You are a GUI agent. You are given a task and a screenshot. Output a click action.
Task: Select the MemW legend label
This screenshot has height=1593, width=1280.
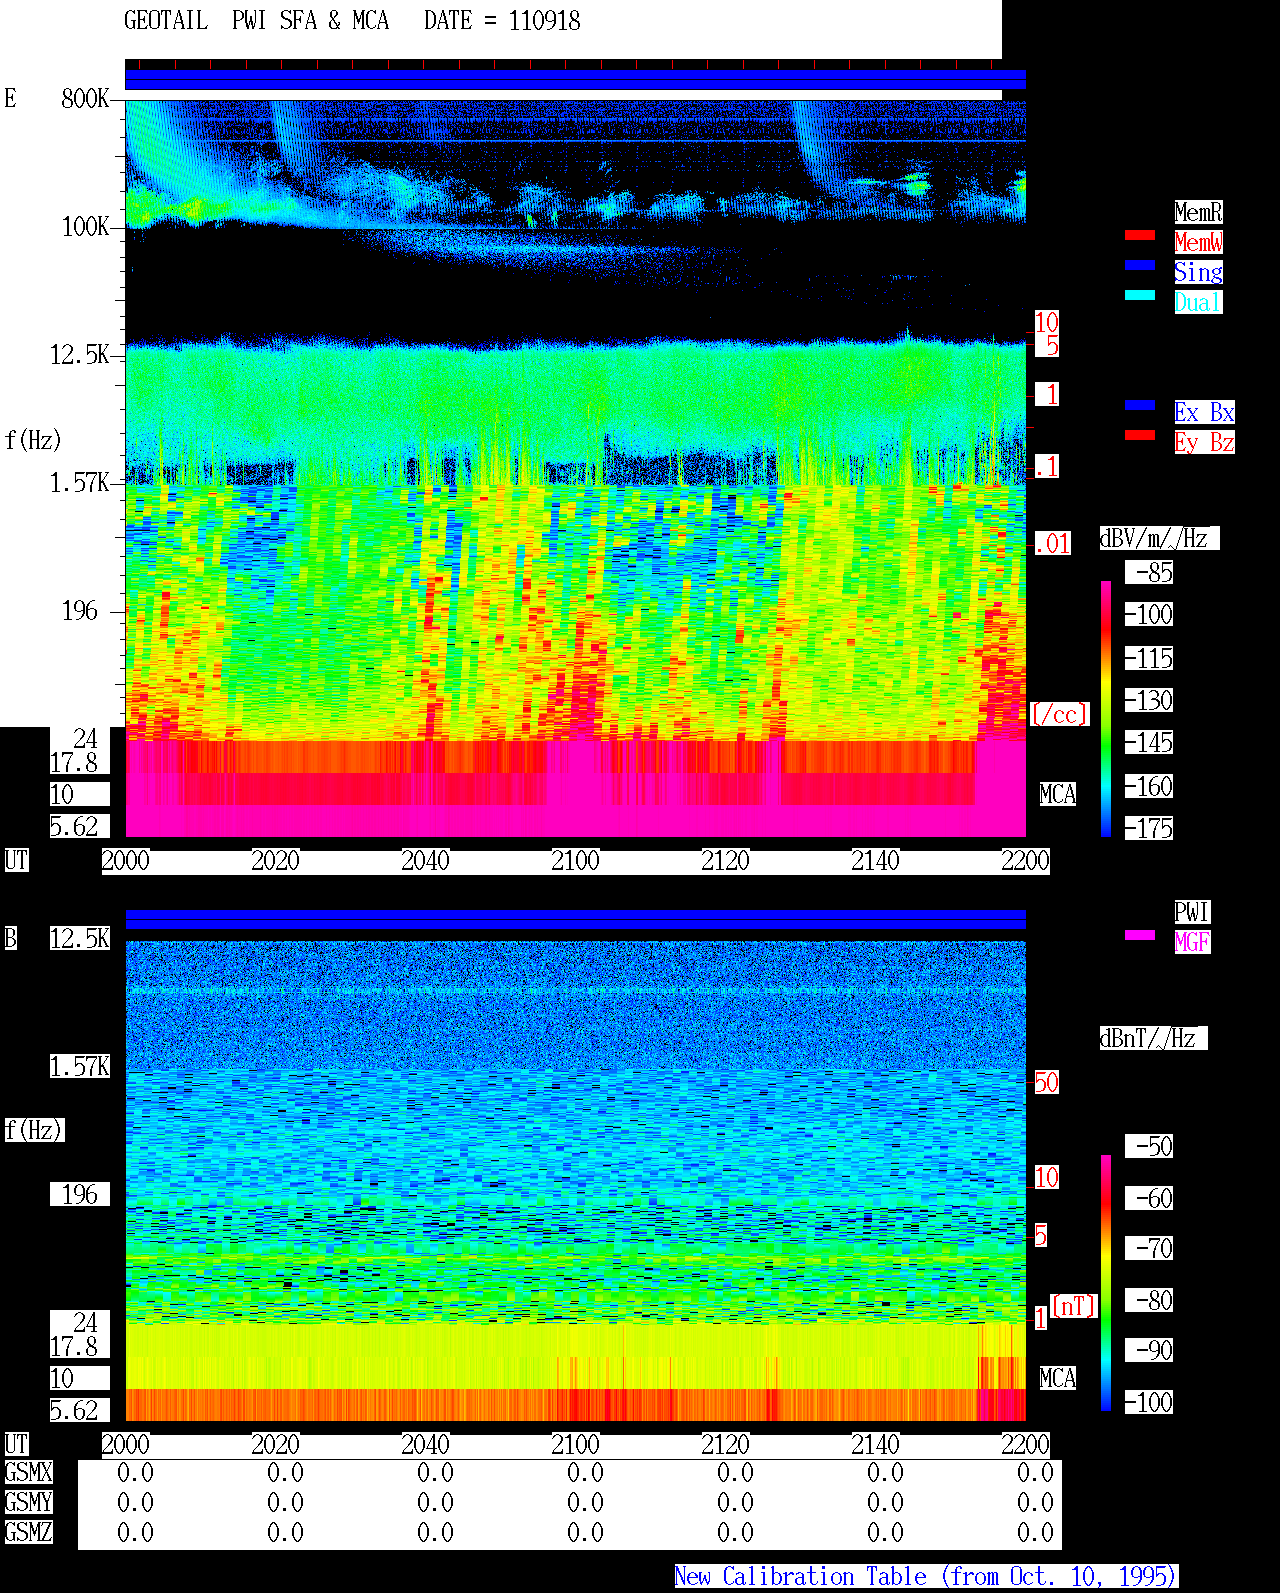1198,242
